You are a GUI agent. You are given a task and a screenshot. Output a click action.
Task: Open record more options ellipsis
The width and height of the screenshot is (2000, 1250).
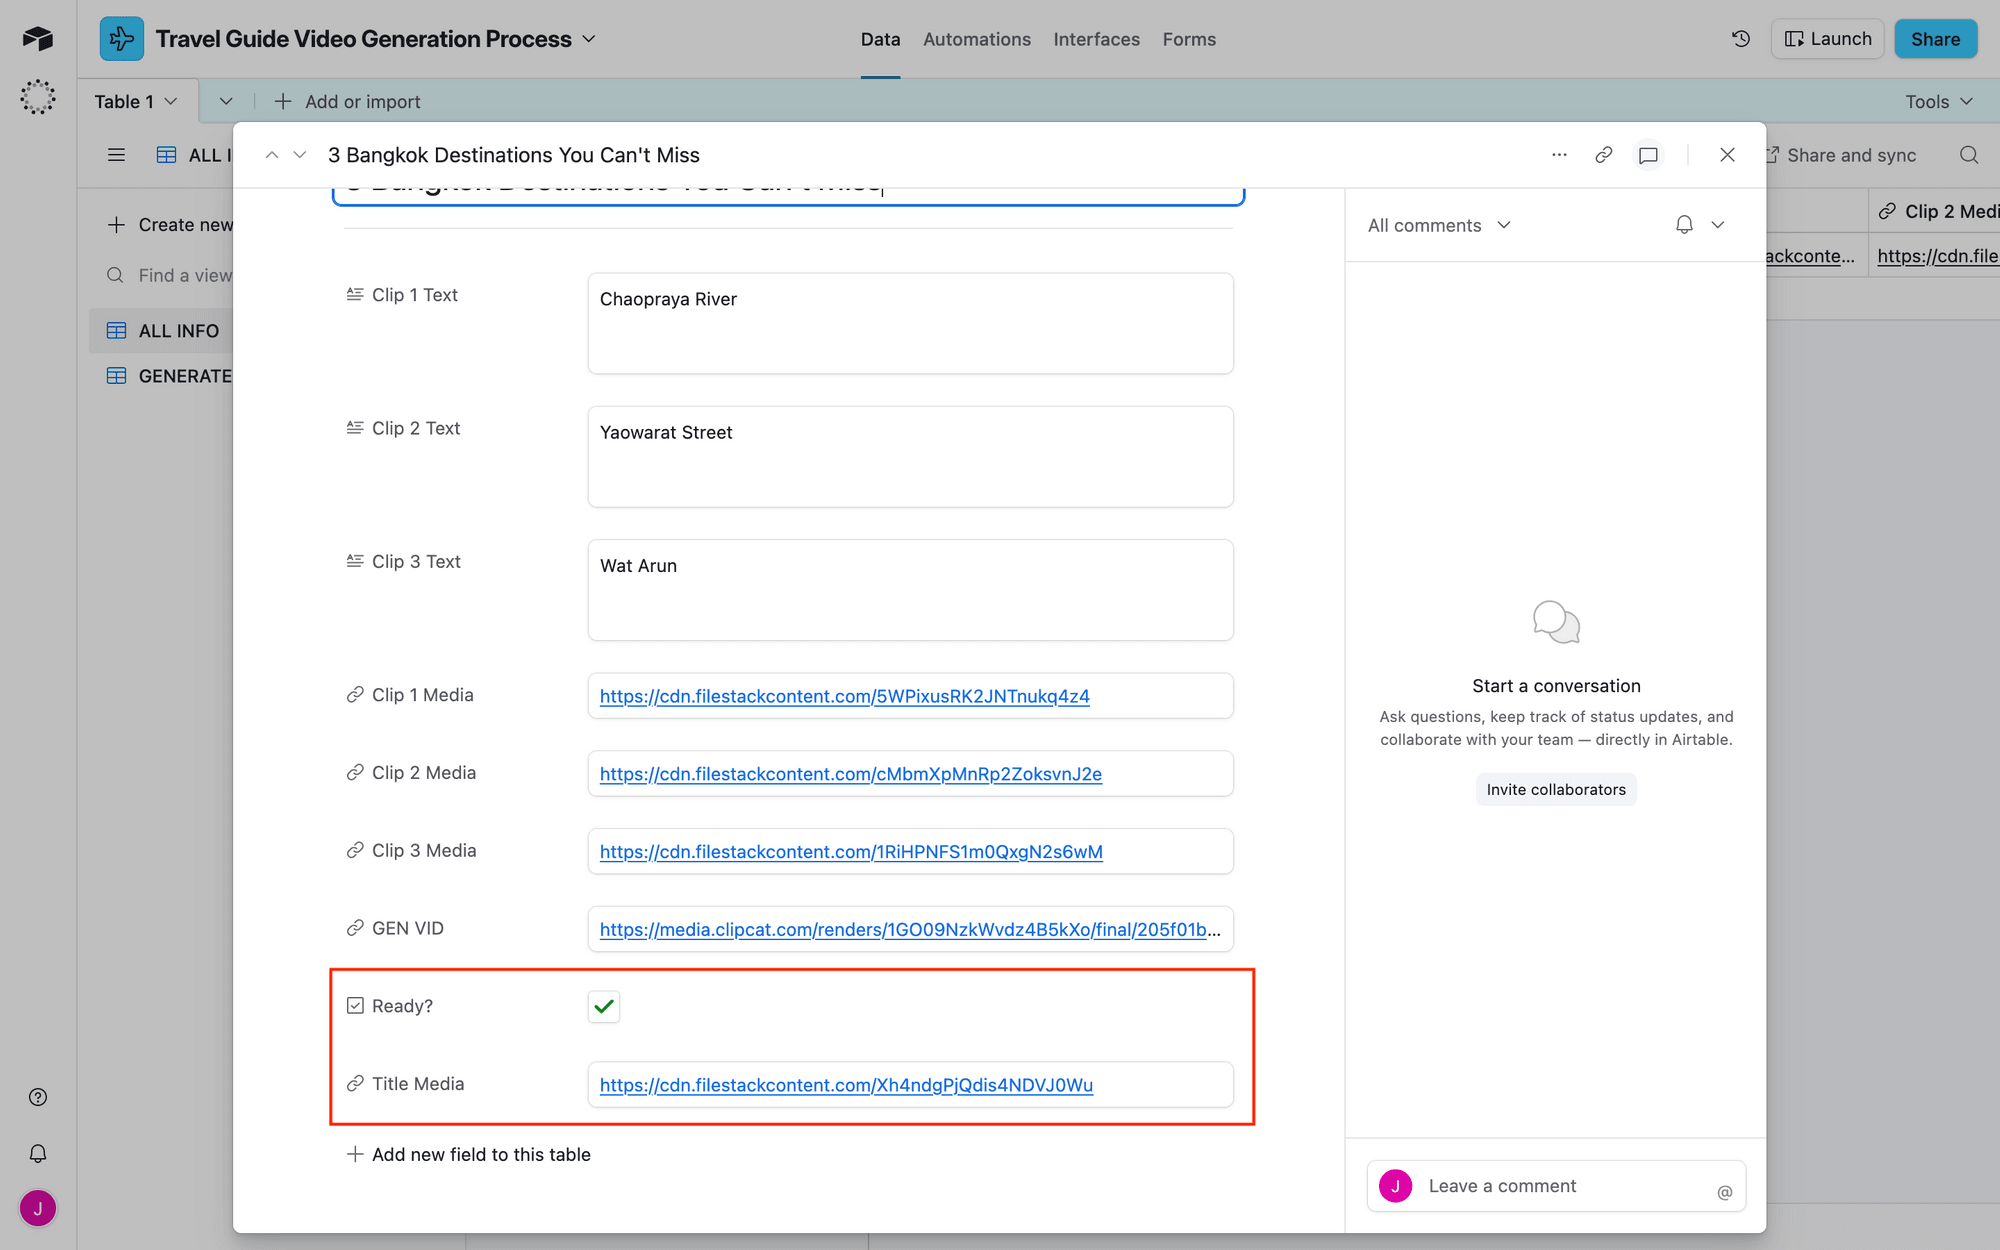1559,155
